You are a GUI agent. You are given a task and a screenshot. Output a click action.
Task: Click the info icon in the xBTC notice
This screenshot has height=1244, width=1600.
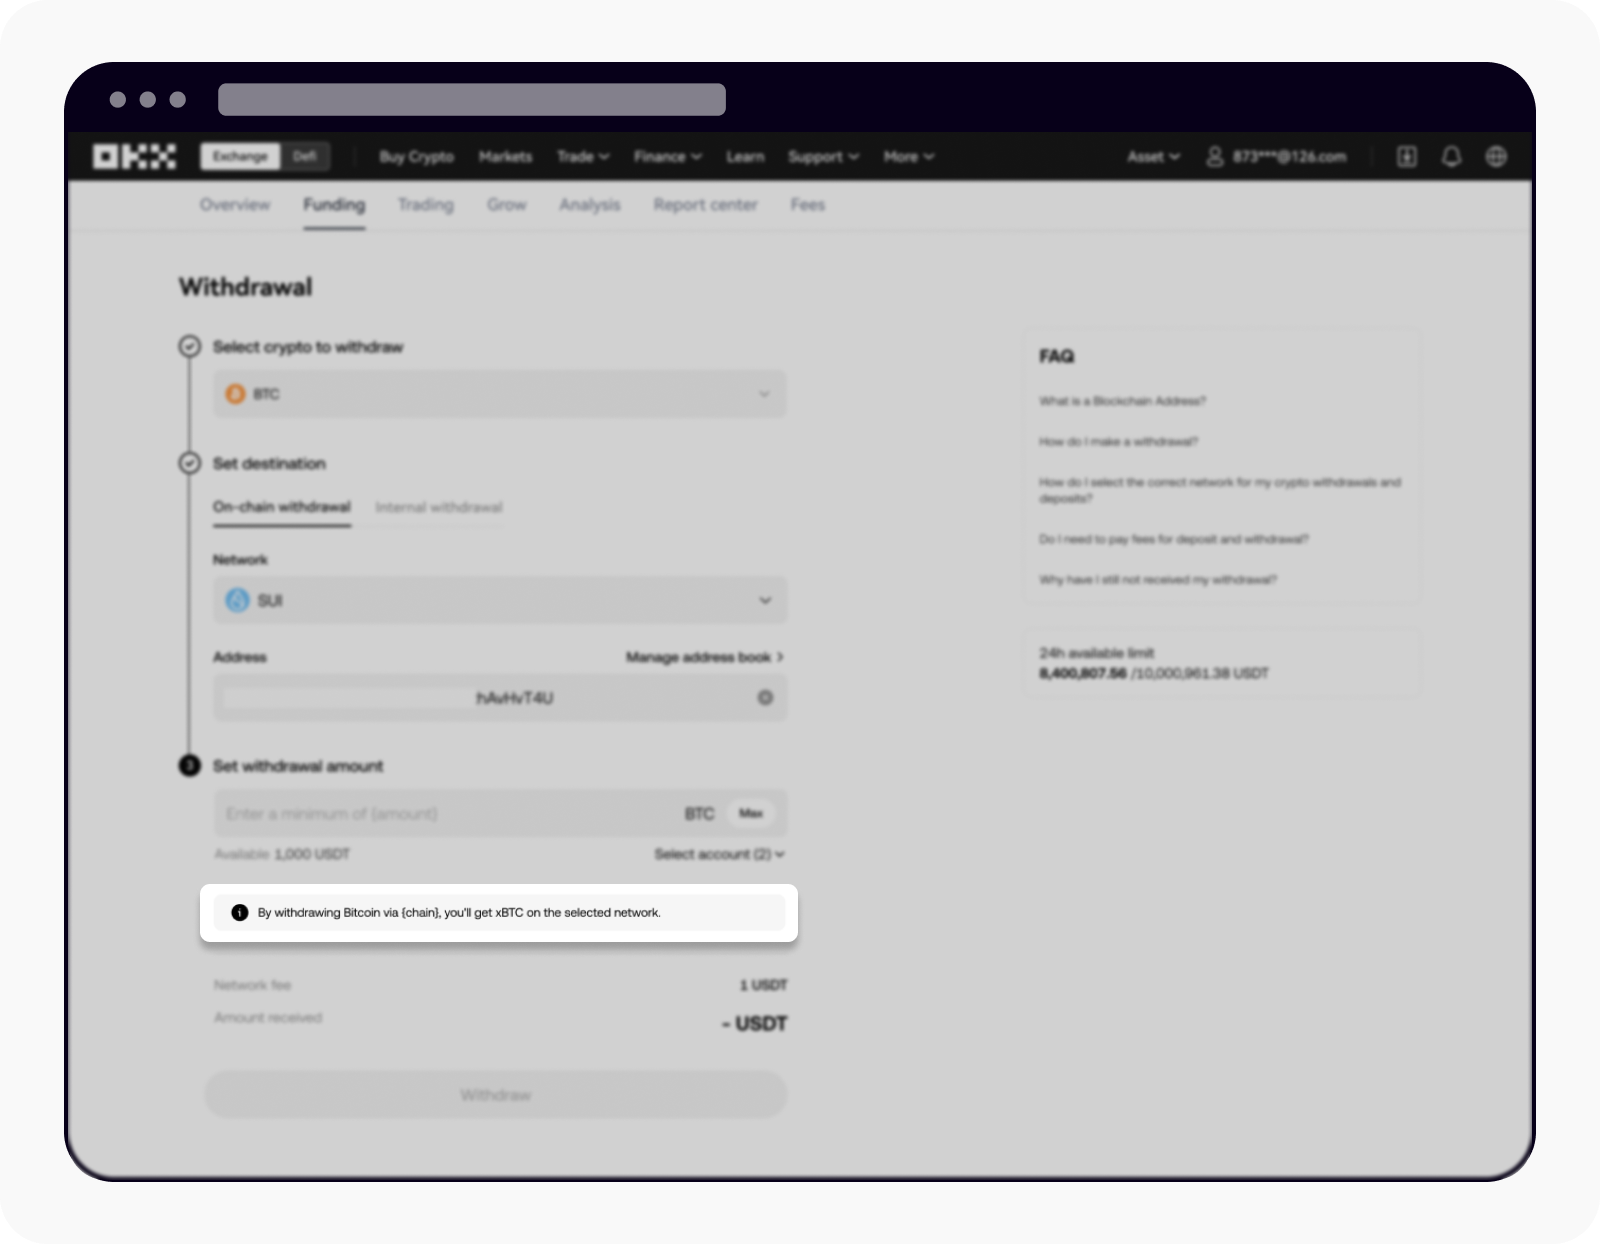[240, 912]
